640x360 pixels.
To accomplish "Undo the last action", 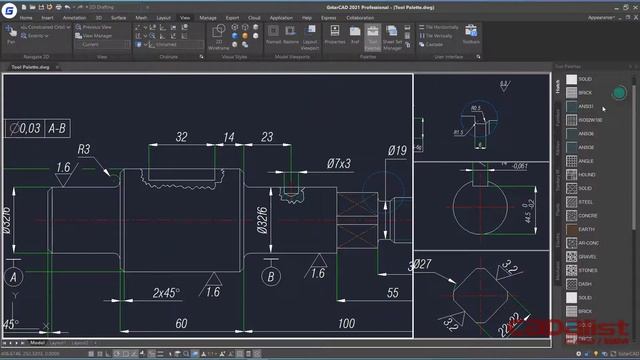I will 67,7.
